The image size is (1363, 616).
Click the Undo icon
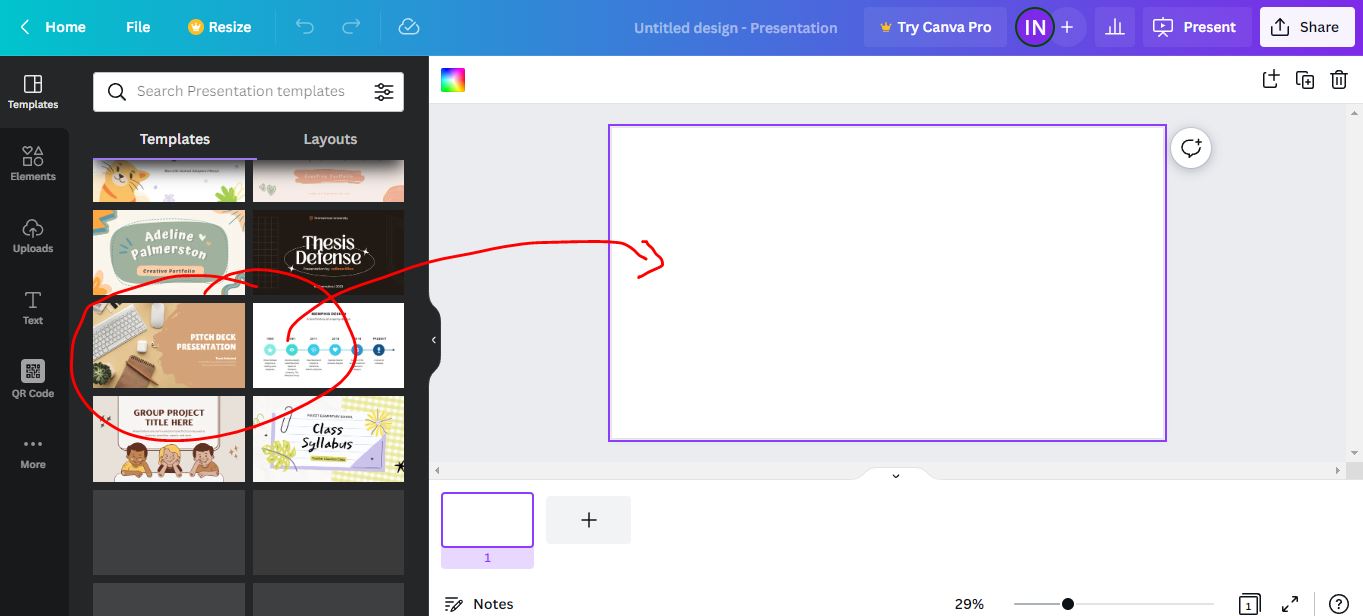(304, 27)
